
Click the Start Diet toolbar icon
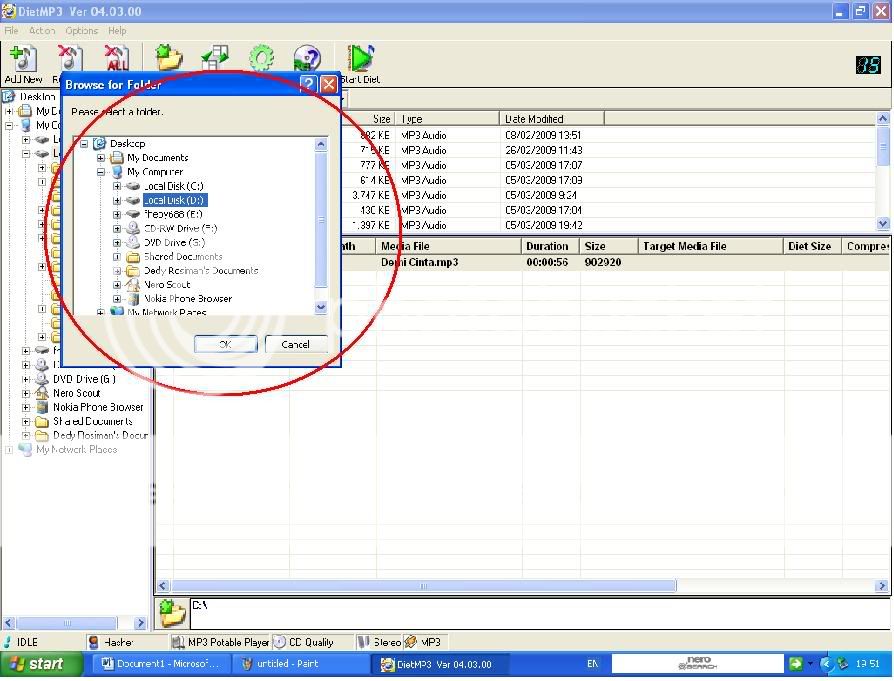point(359,60)
